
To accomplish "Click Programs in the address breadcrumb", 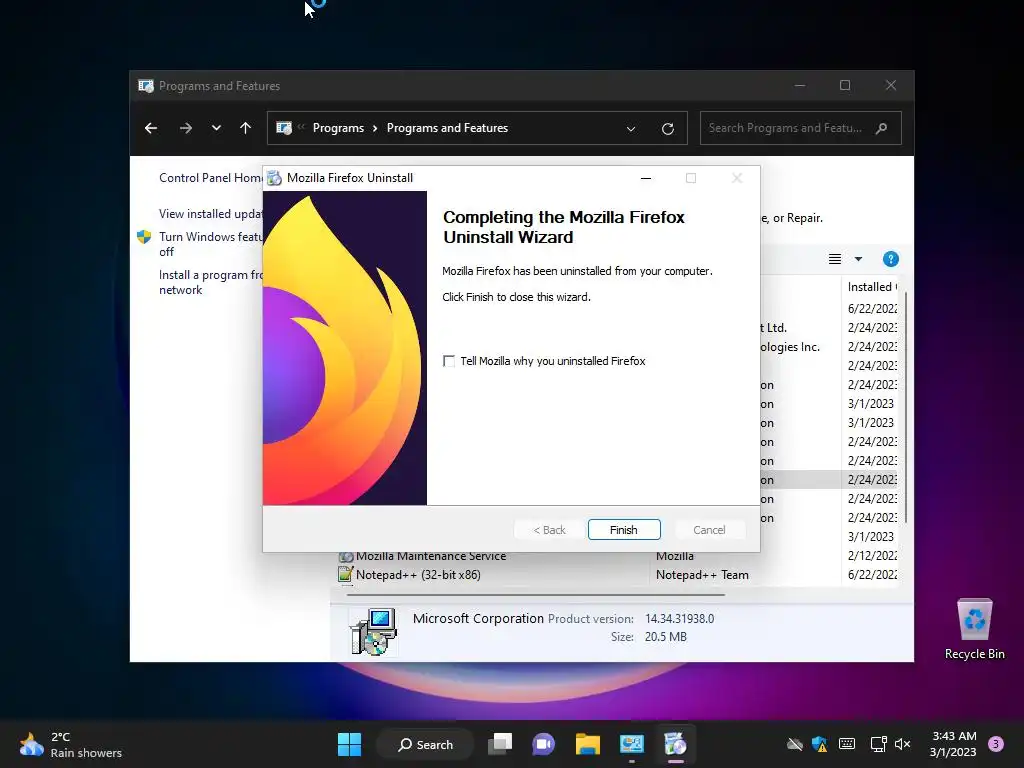I will click(338, 128).
